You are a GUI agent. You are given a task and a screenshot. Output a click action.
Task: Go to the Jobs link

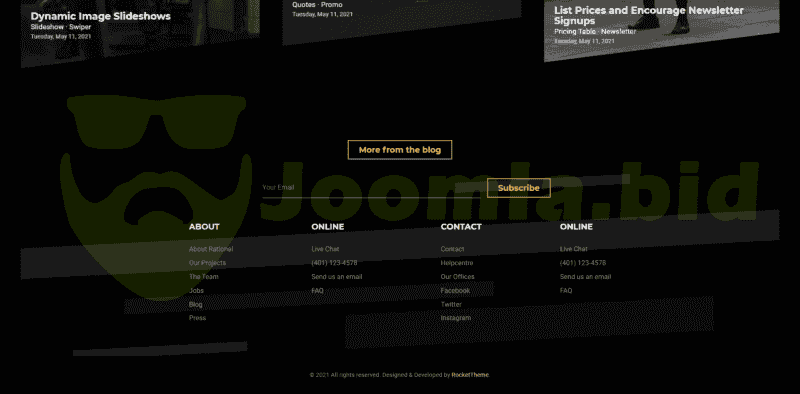196,290
